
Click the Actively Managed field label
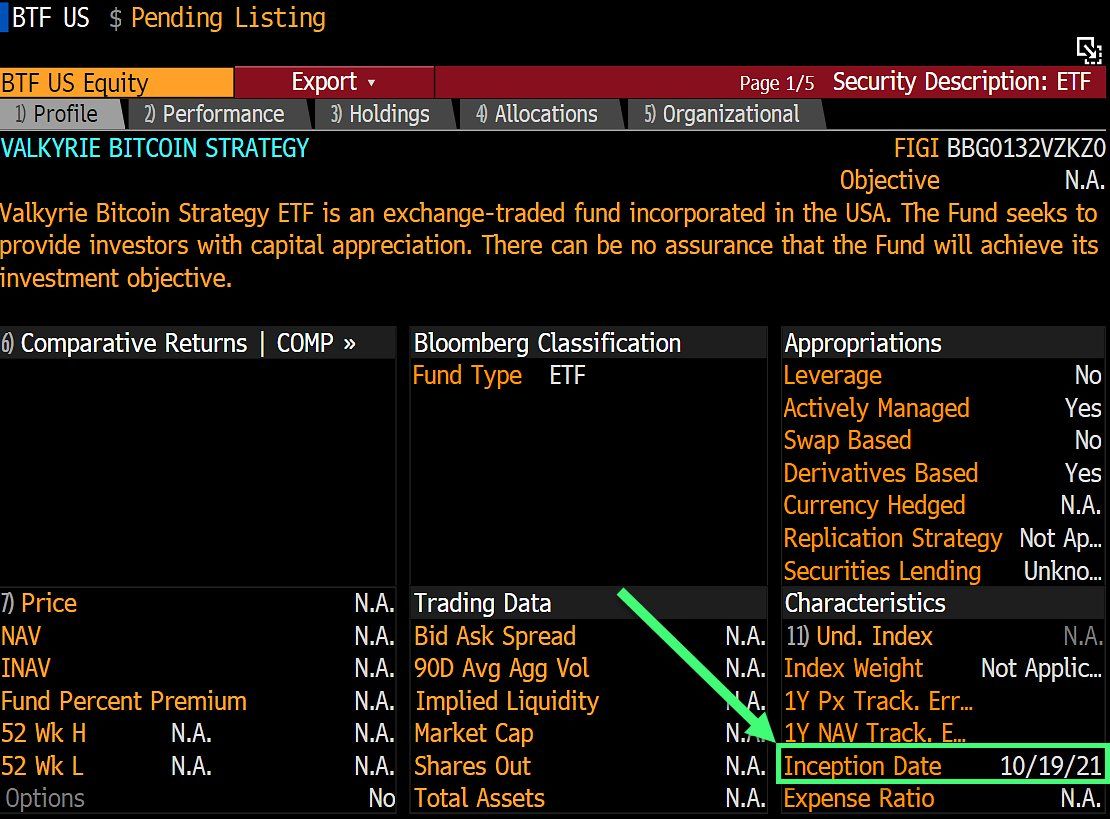point(876,408)
